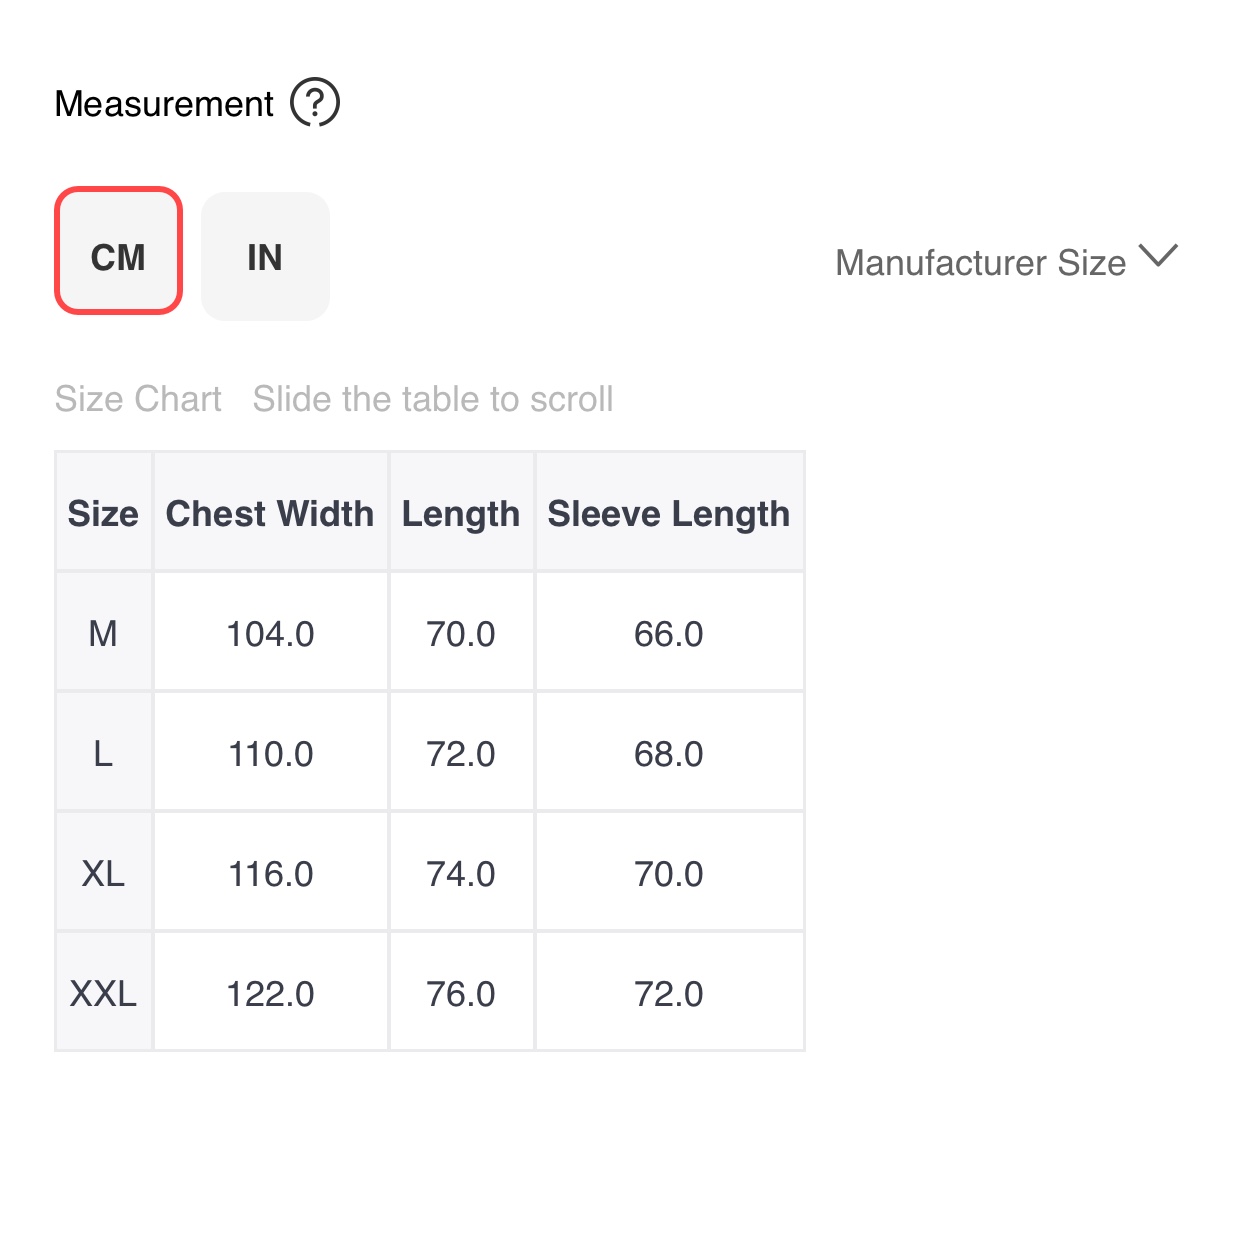
Task: Click the Sleeve Length column header
Action: point(668,513)
